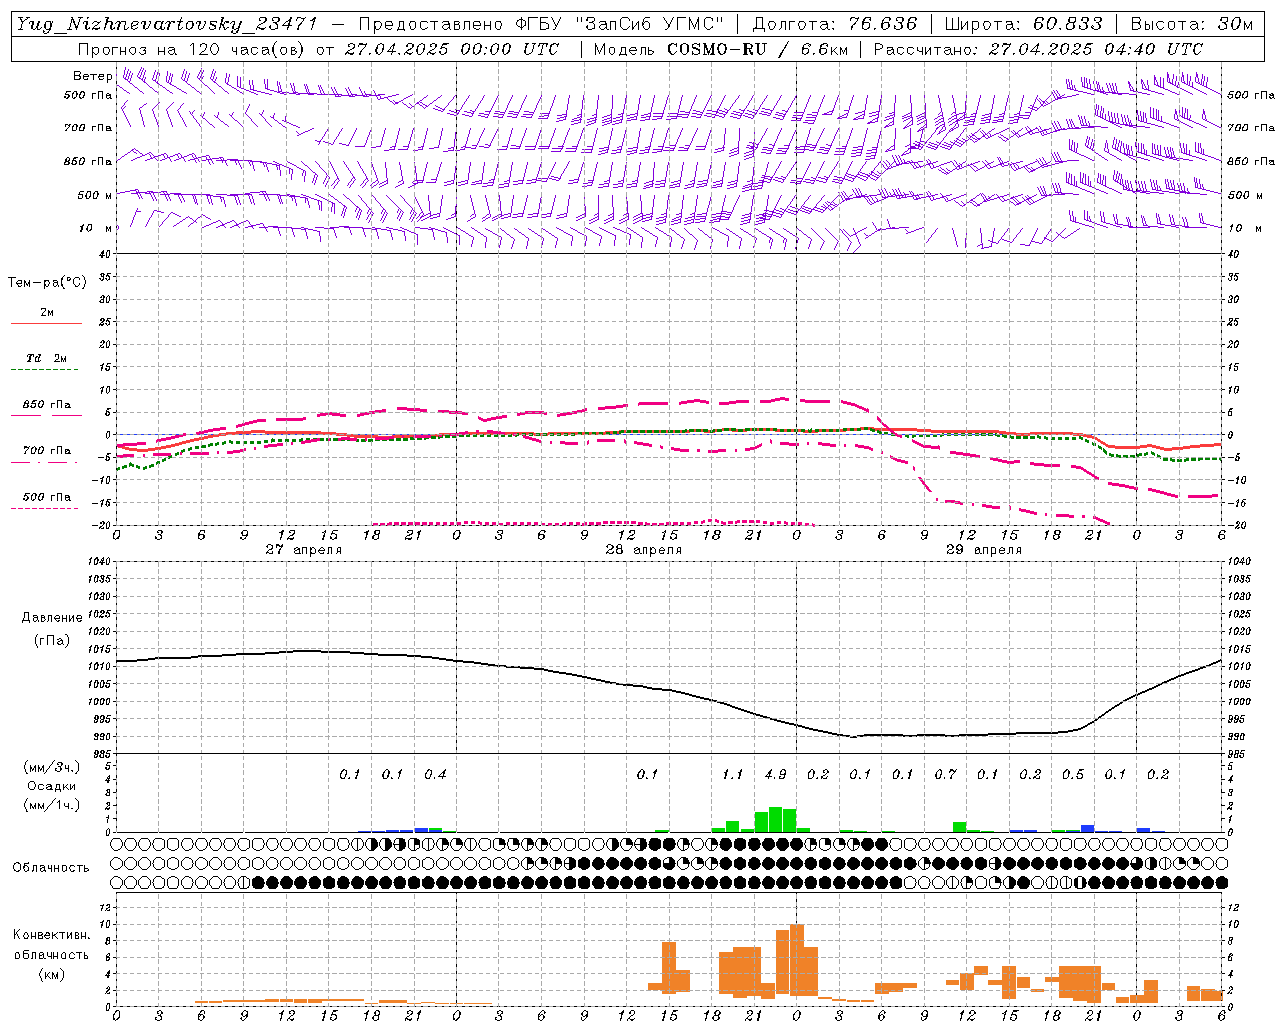Click the right '500 м' wind level label
The height and width of the screenshot is (1024, 1280).
point(1246,196)
